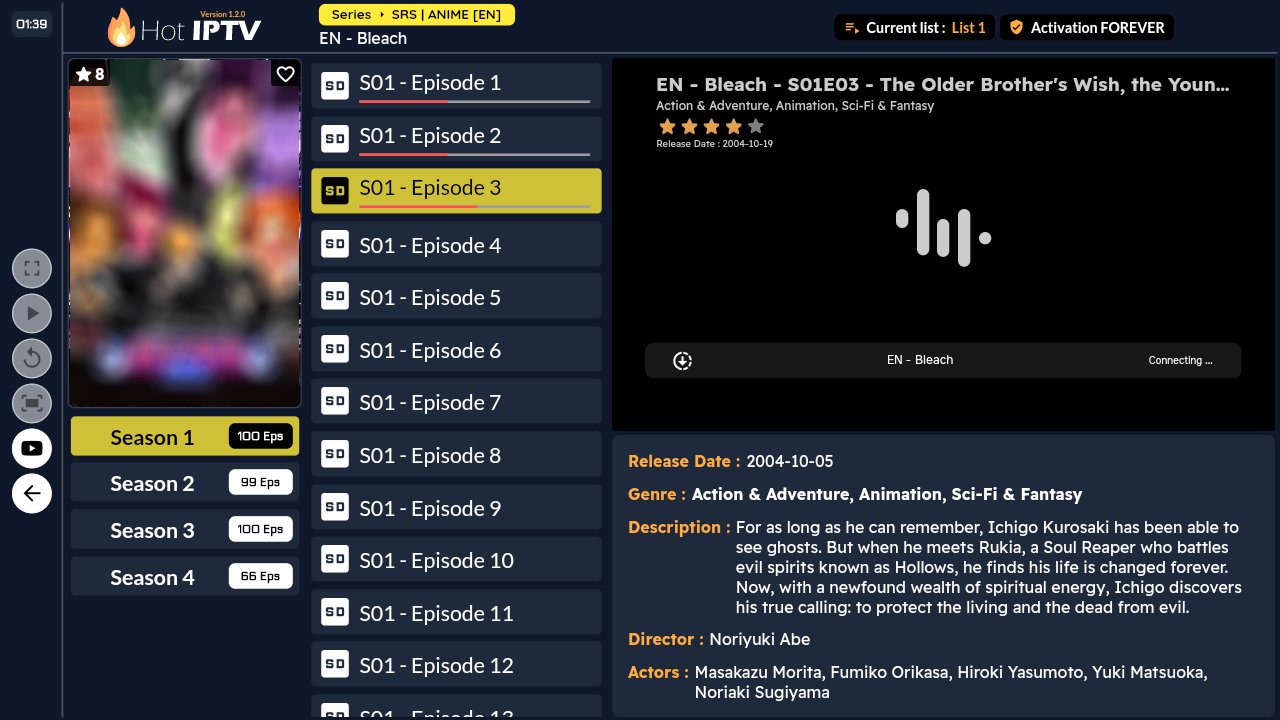Switch to Season 4
This screenshot has height=720, width=1280.
tap(185, 577)
